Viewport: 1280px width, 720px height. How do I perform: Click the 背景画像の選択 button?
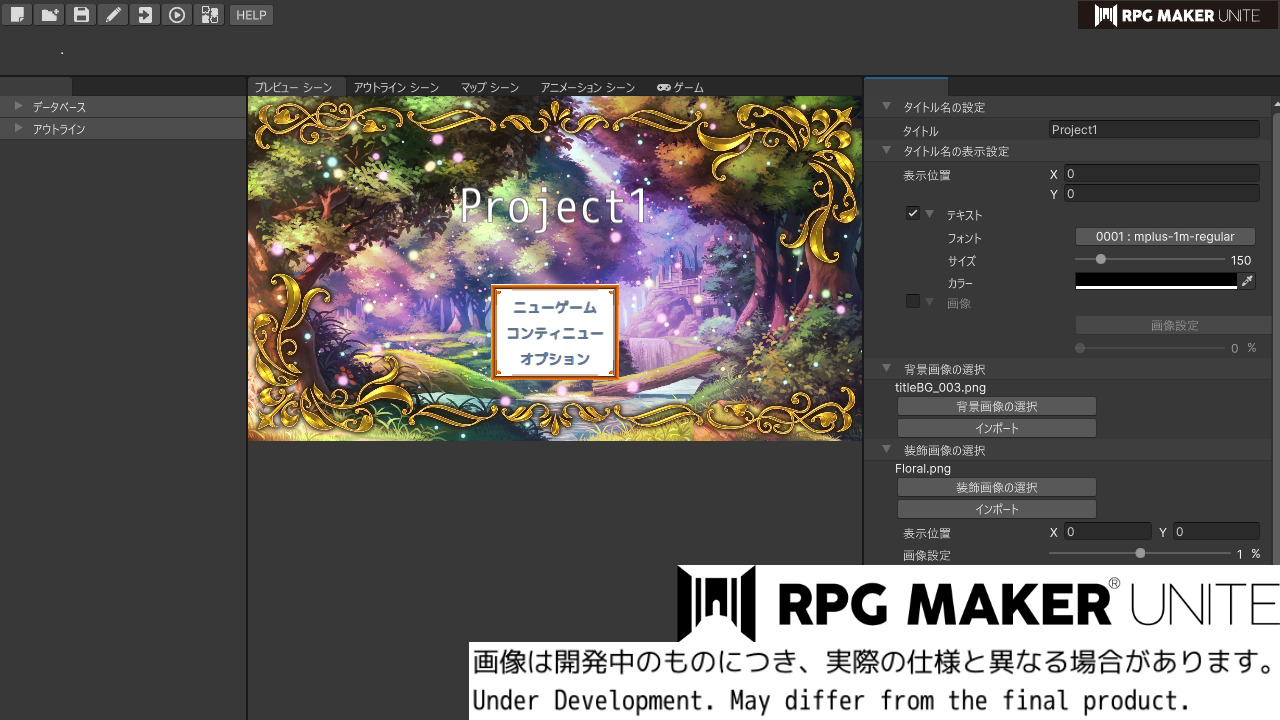click(x=996, y=407)
